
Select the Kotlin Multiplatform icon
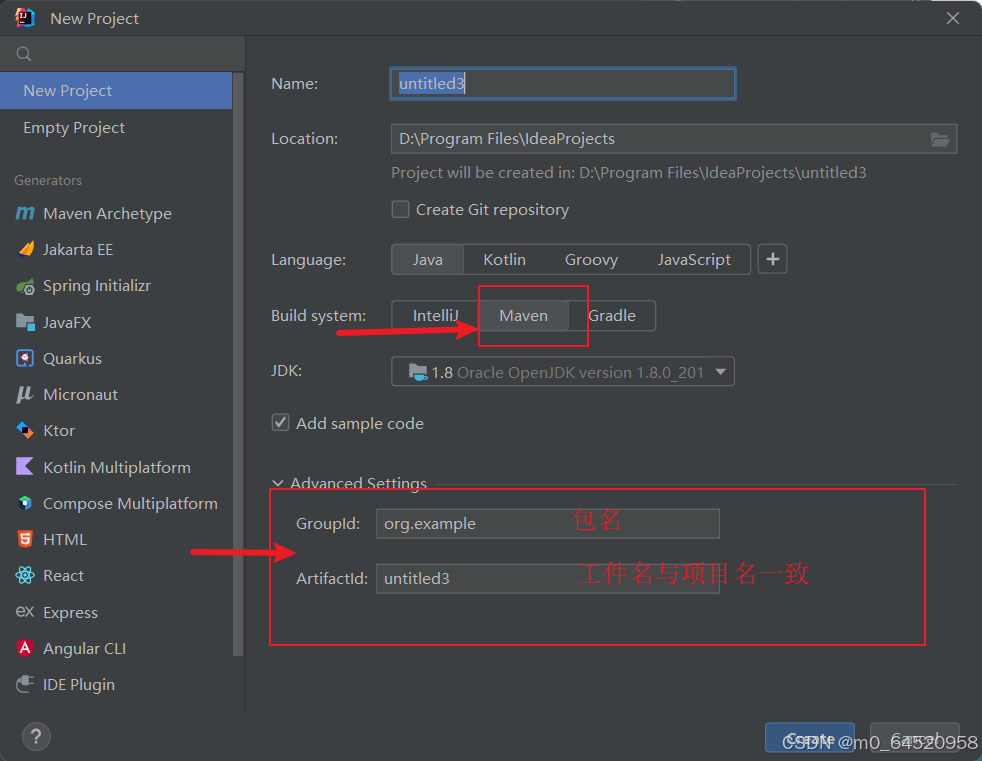click(x=25, y=467)
